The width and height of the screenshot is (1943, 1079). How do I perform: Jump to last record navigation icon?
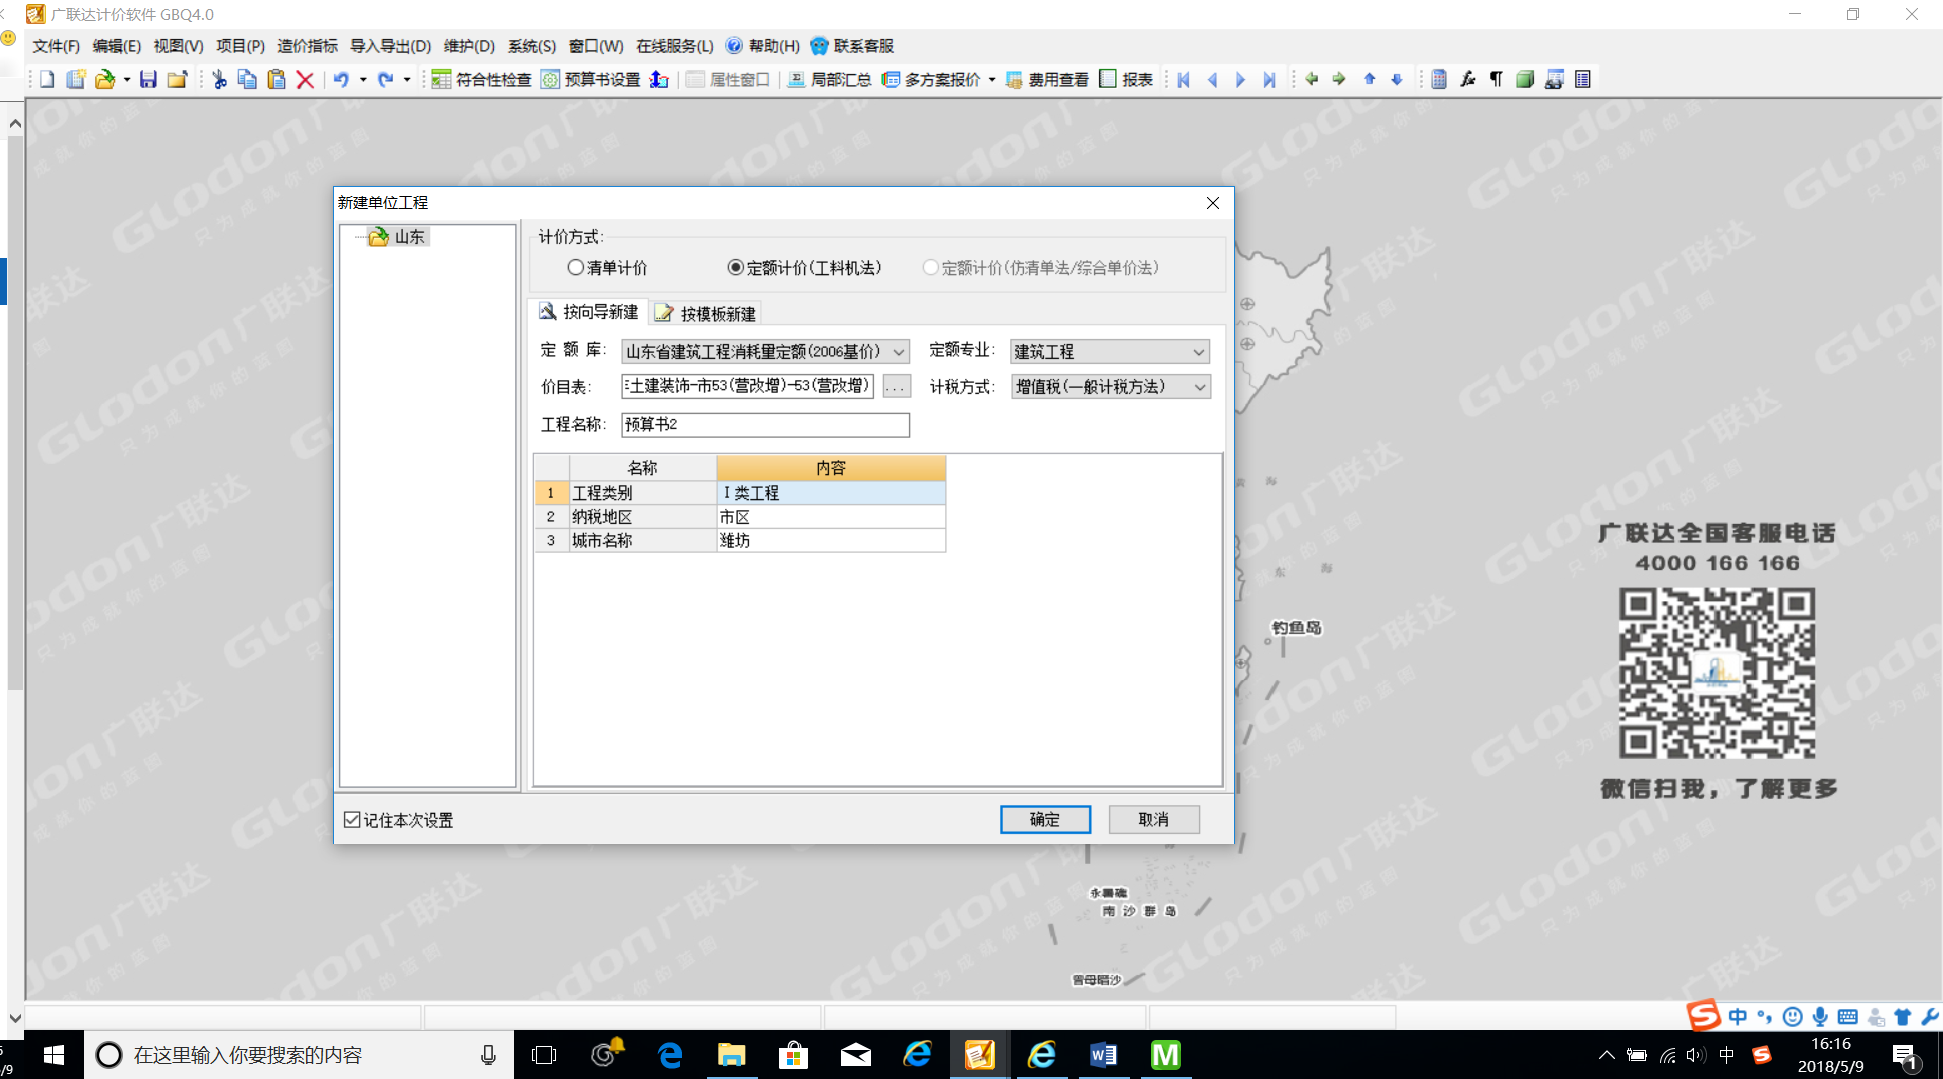point(1269,80)
